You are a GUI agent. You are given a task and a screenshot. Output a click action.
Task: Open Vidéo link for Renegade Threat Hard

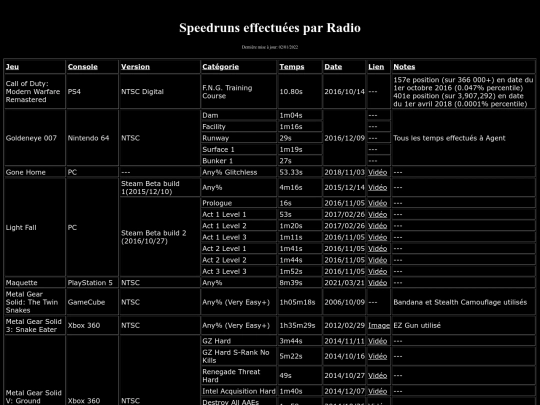coord(377,376)
